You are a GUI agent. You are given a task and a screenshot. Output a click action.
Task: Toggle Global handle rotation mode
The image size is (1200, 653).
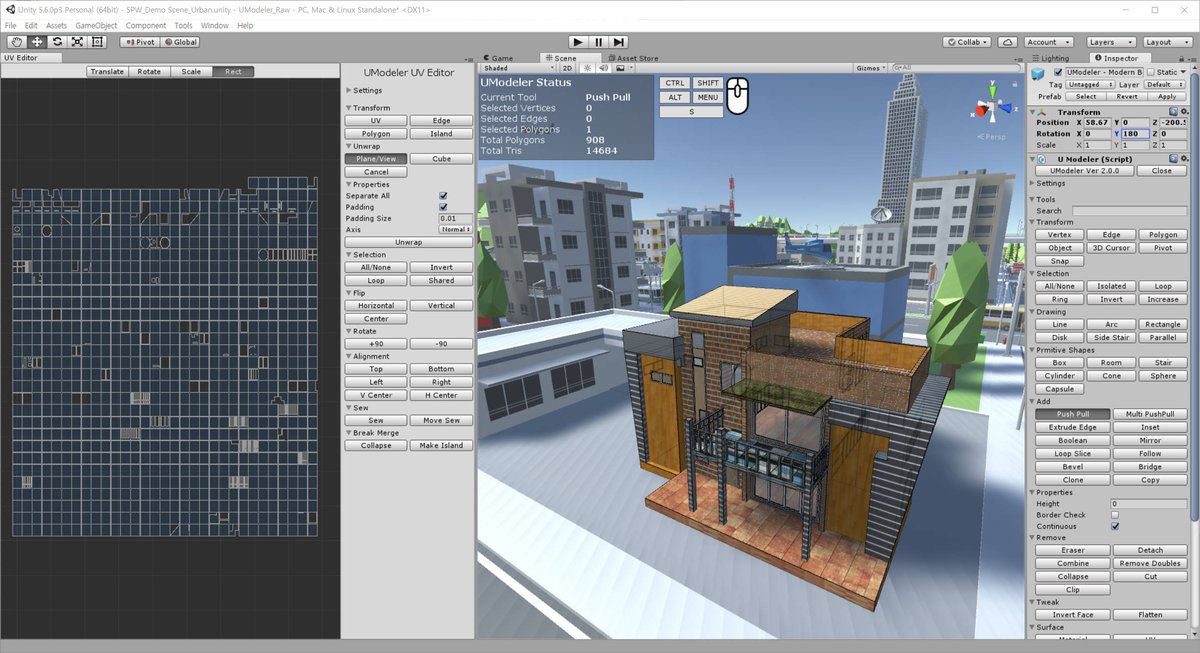[181, 42]
